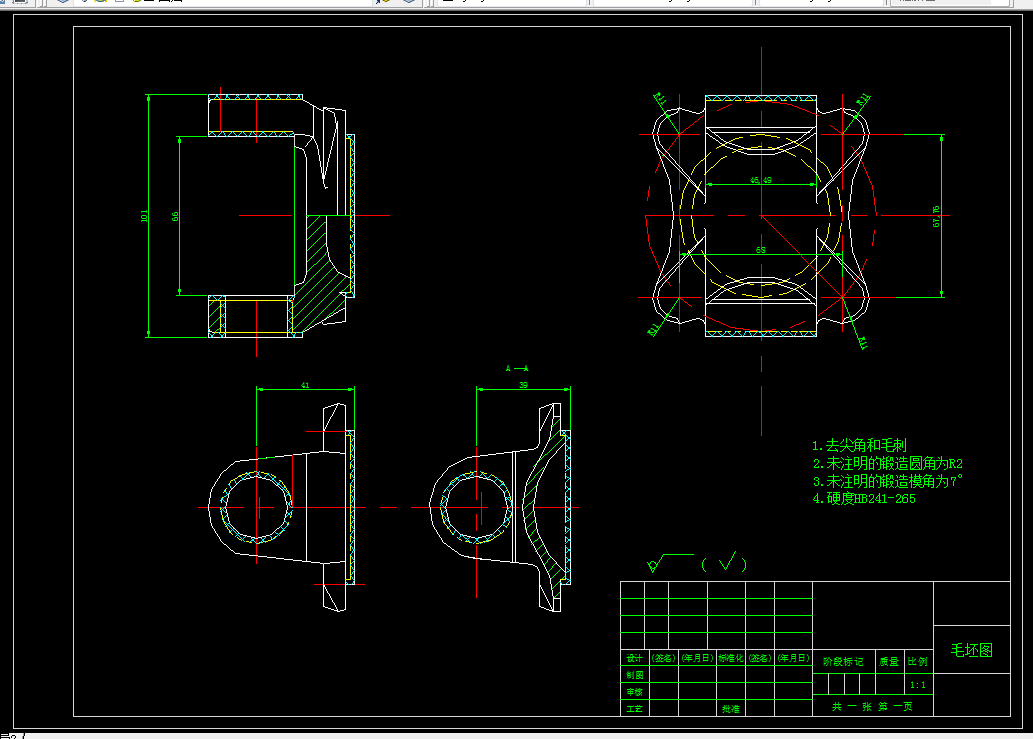Click the 质量 header cell
Screen dimensions: 1033x739
coord(889,661)
